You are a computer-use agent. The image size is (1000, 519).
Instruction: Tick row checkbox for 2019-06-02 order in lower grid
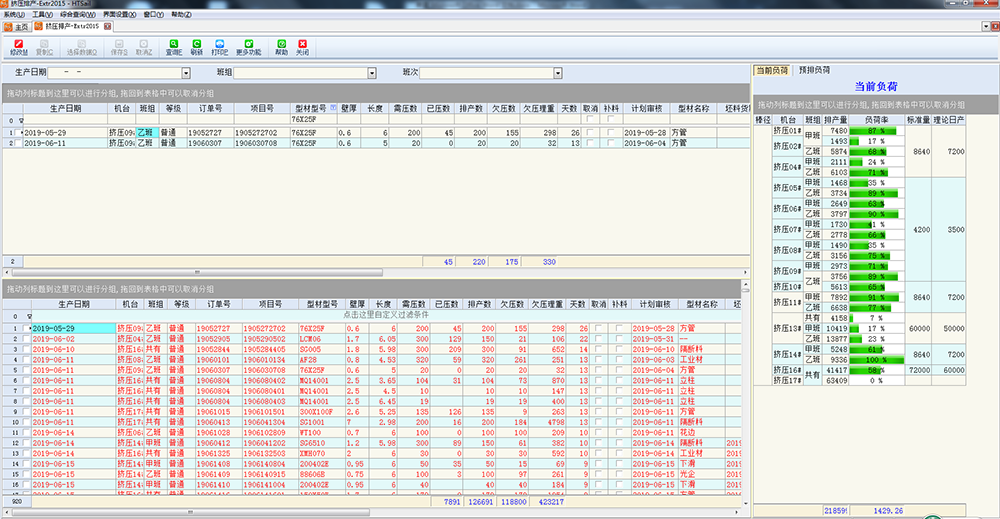24,338
